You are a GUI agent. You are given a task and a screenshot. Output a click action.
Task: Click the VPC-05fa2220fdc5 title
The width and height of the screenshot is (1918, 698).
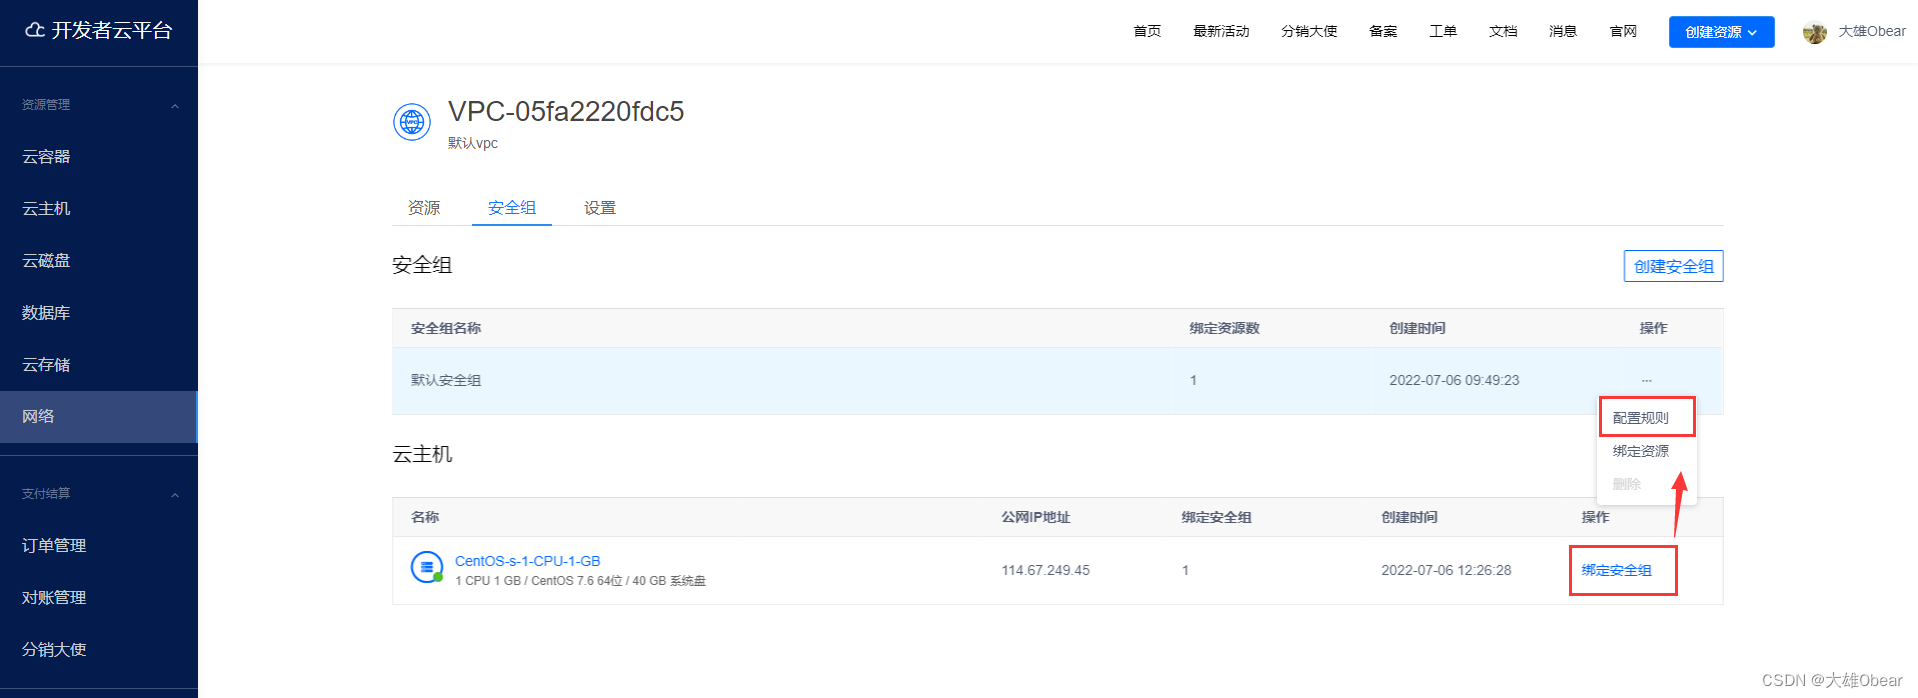(566, 111)
